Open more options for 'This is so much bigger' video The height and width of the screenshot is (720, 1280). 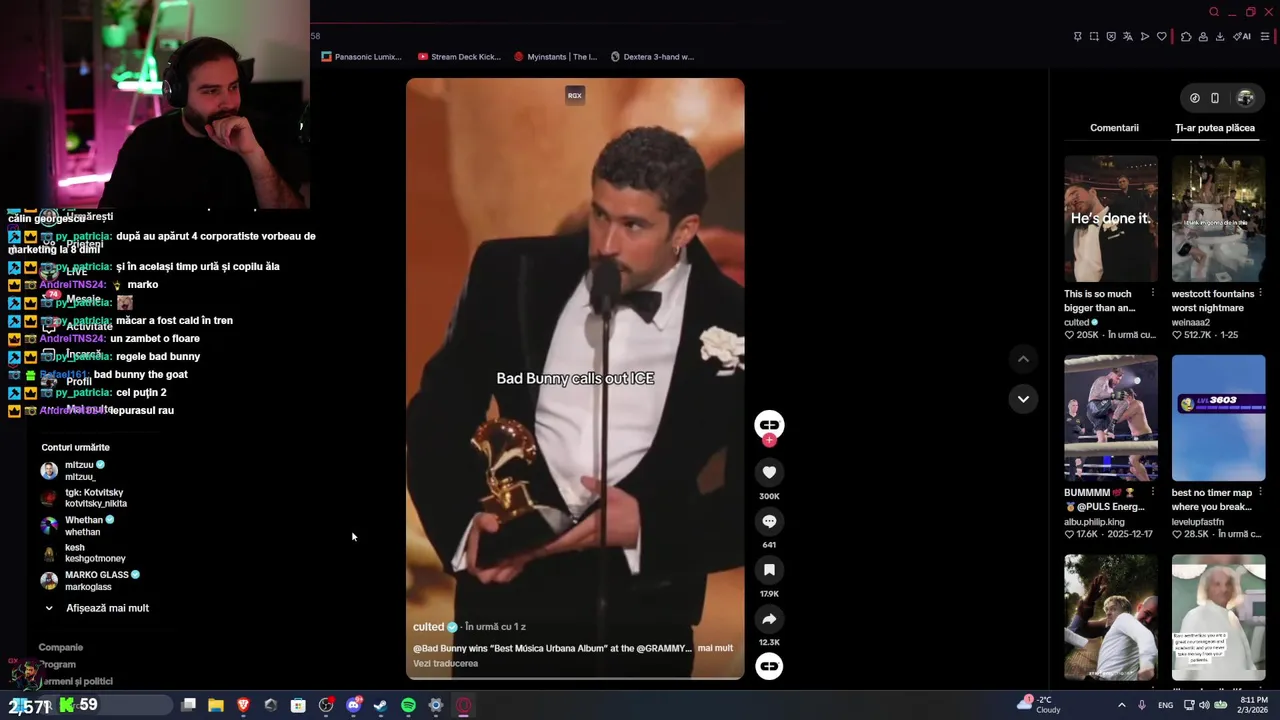click(1152, 294)
